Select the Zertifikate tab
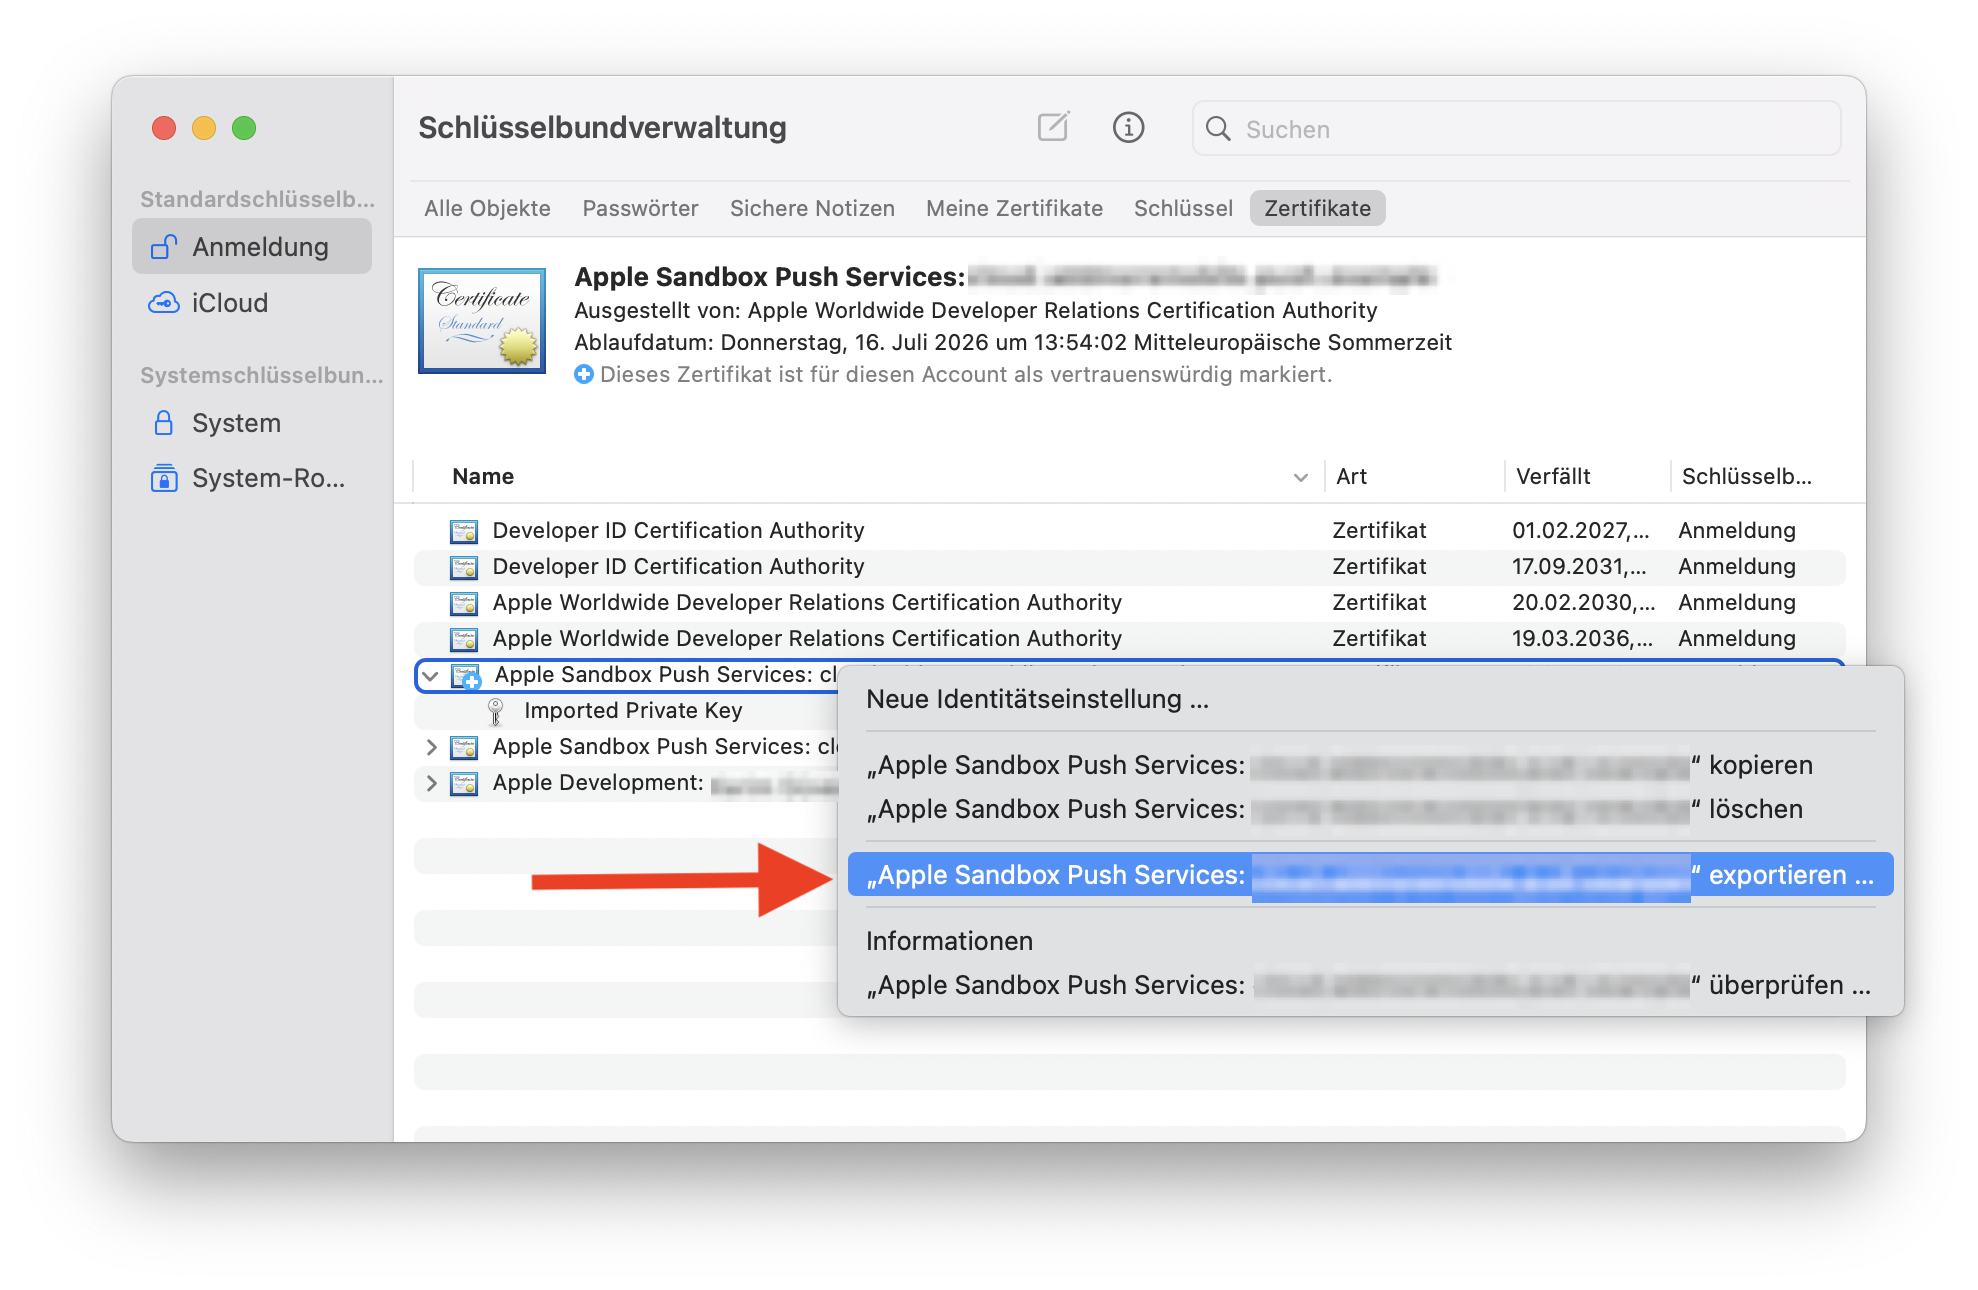This screenshot has width=1978, height=1290. coord(1317,208)
